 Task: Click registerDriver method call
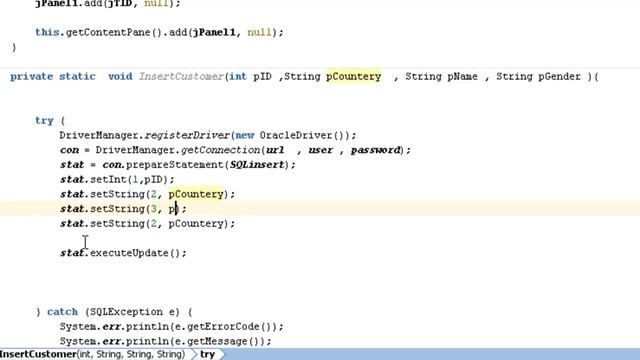point(187,136)
